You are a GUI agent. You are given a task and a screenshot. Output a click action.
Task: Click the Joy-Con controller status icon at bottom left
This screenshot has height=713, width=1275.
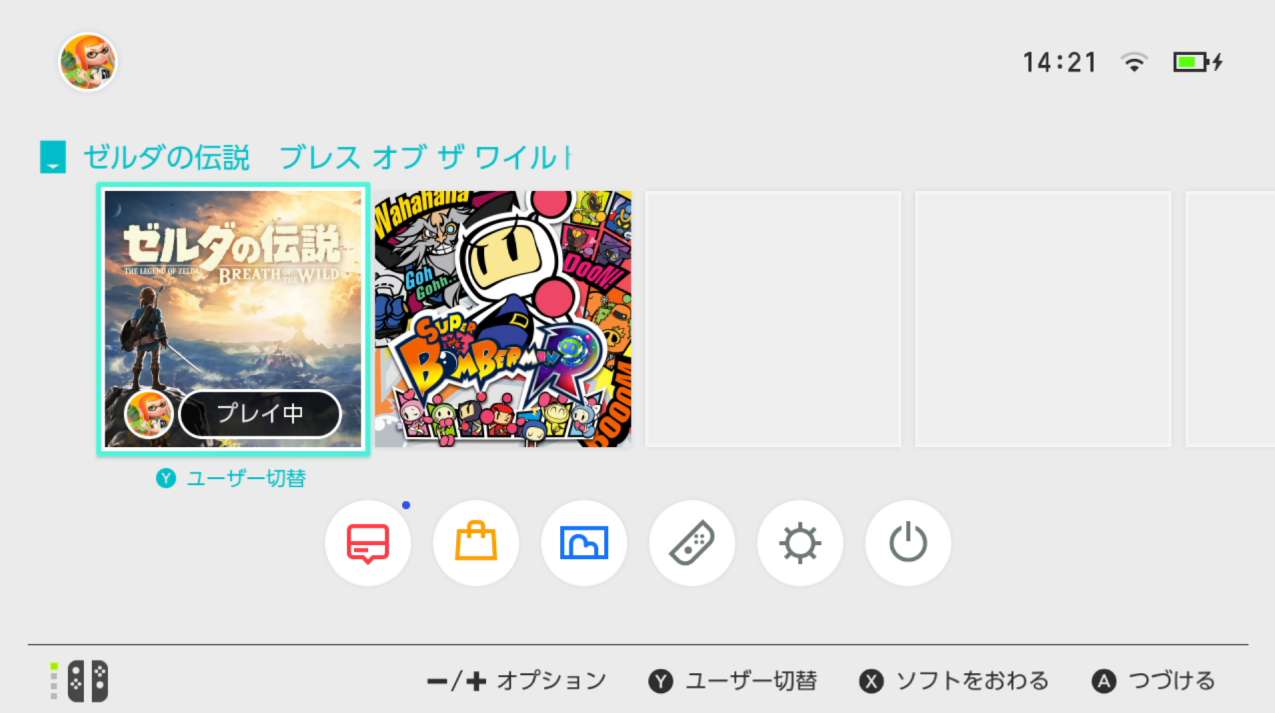tap(80, 681)
